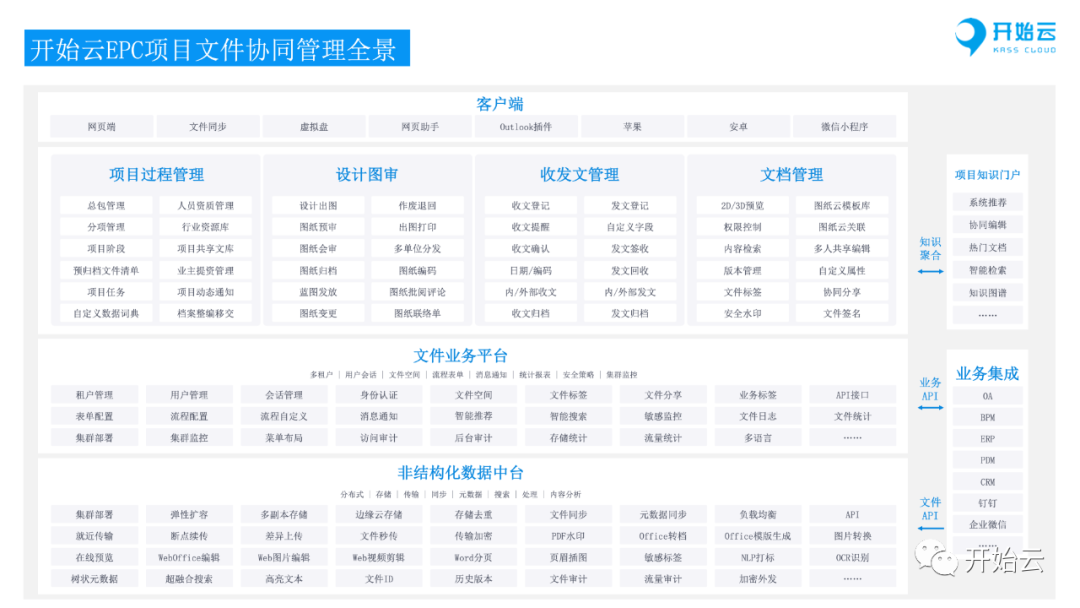This screenshot has height=608, width=1080.
Task: Select ERP in the 业务集成 list
Action: tap(987, 439)
